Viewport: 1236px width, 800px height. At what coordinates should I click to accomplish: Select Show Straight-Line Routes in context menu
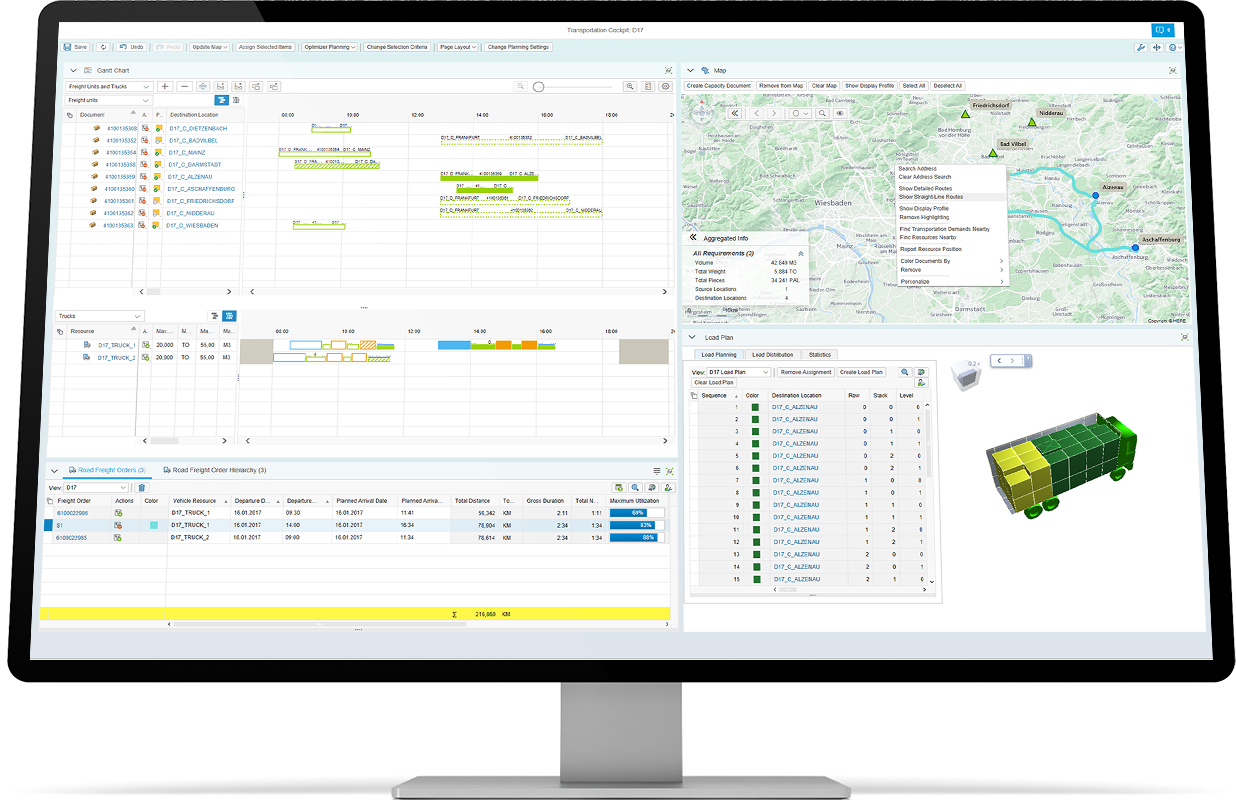(x=931, y=197)
